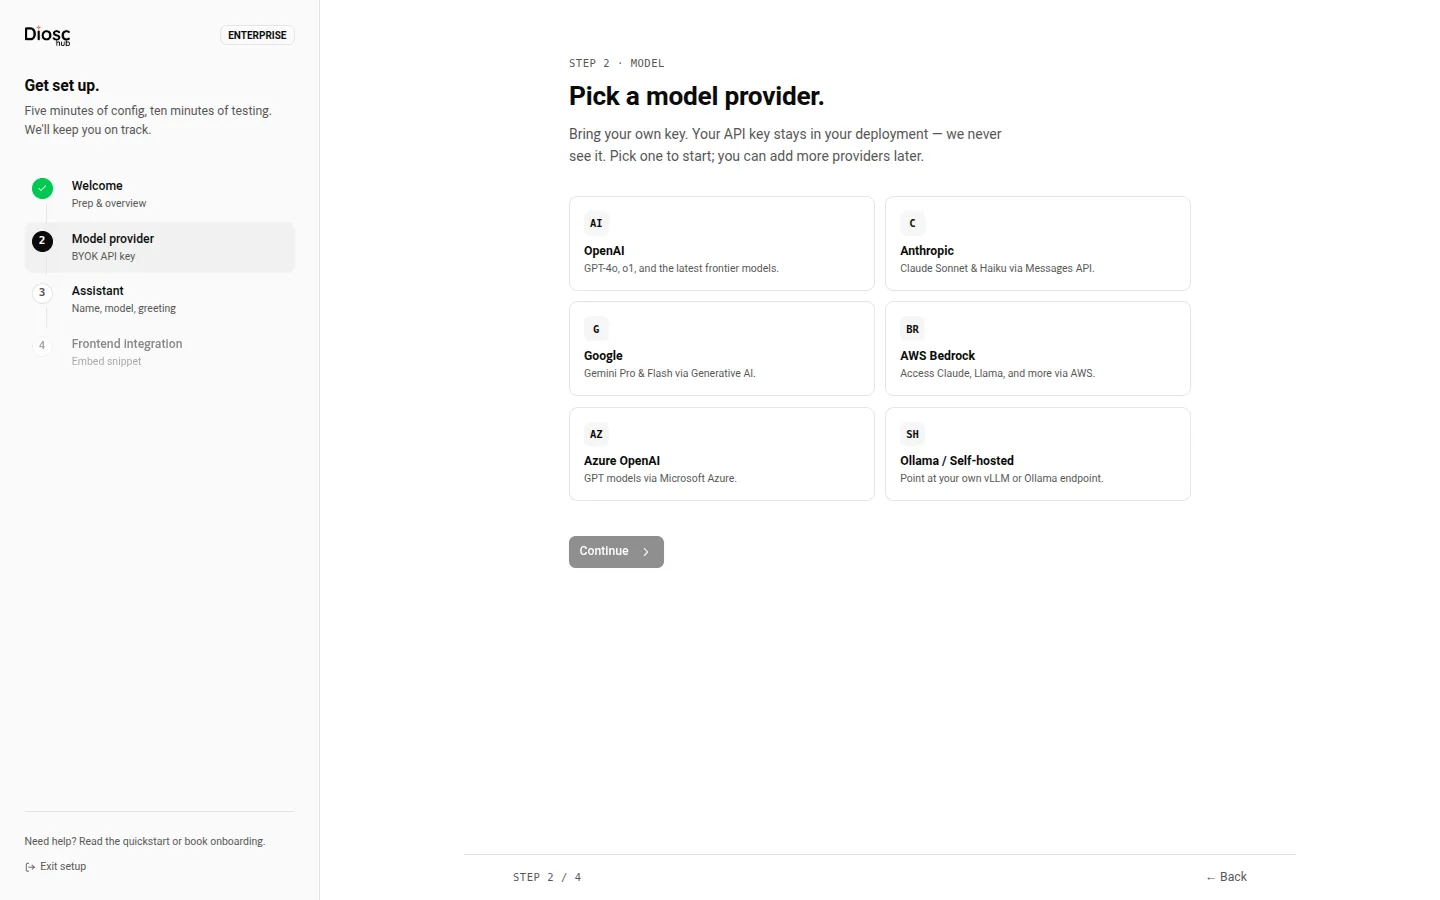Click the step 3 number circle

pos(42,293)
